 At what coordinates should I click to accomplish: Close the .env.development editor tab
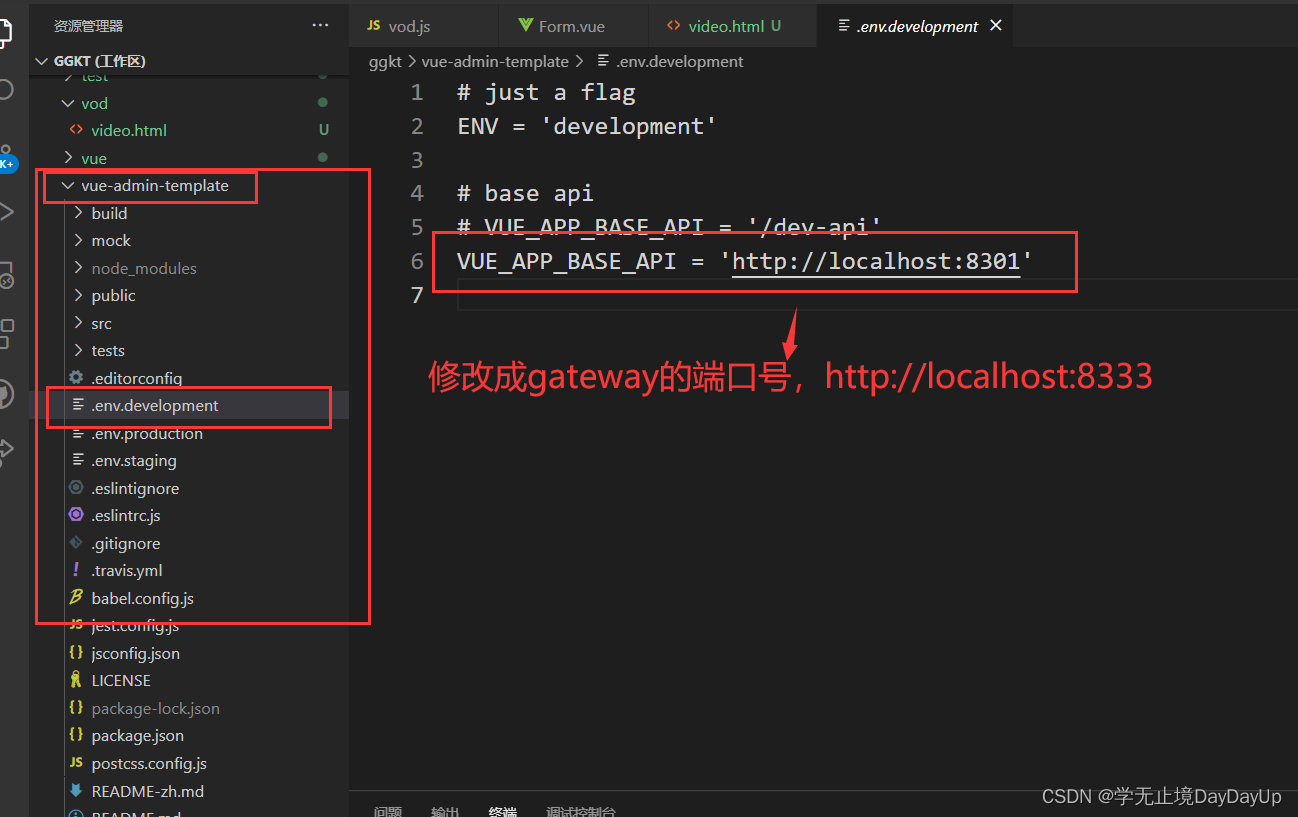(x=996, y=26)
